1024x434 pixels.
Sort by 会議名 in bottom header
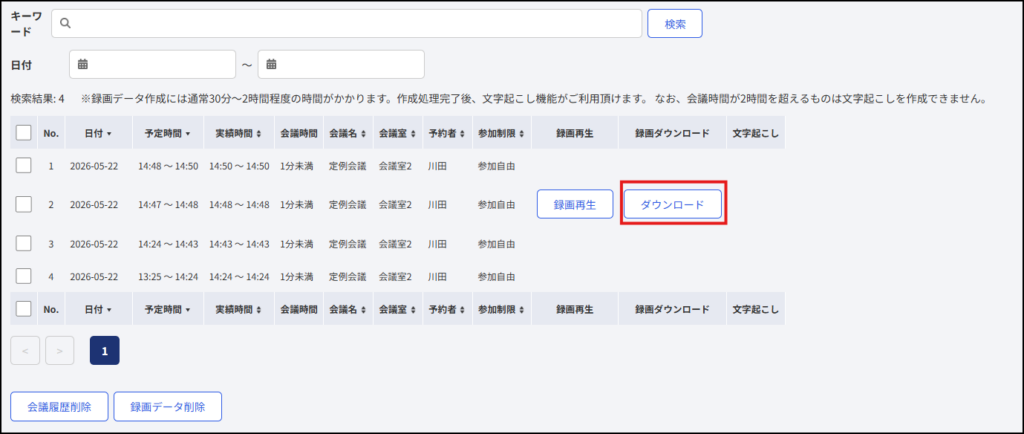pos(348,309)
